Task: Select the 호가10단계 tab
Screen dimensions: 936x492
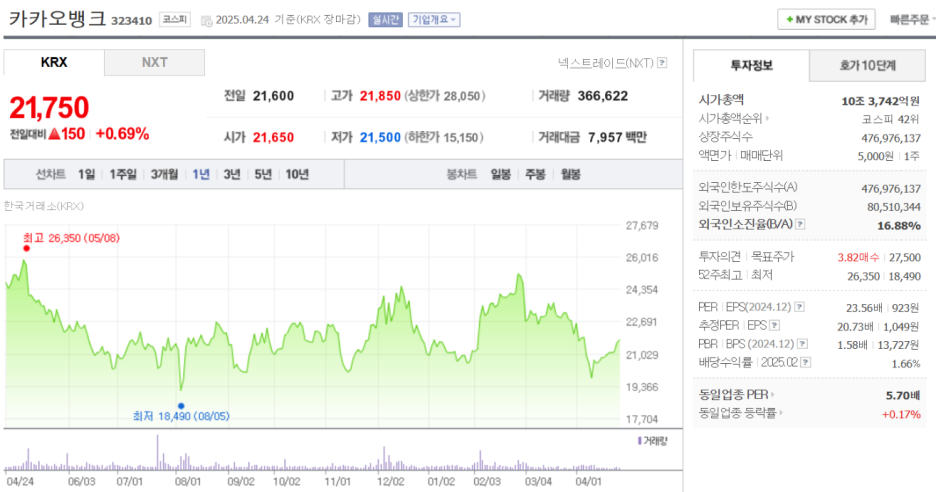Action: tap(867, 66)
